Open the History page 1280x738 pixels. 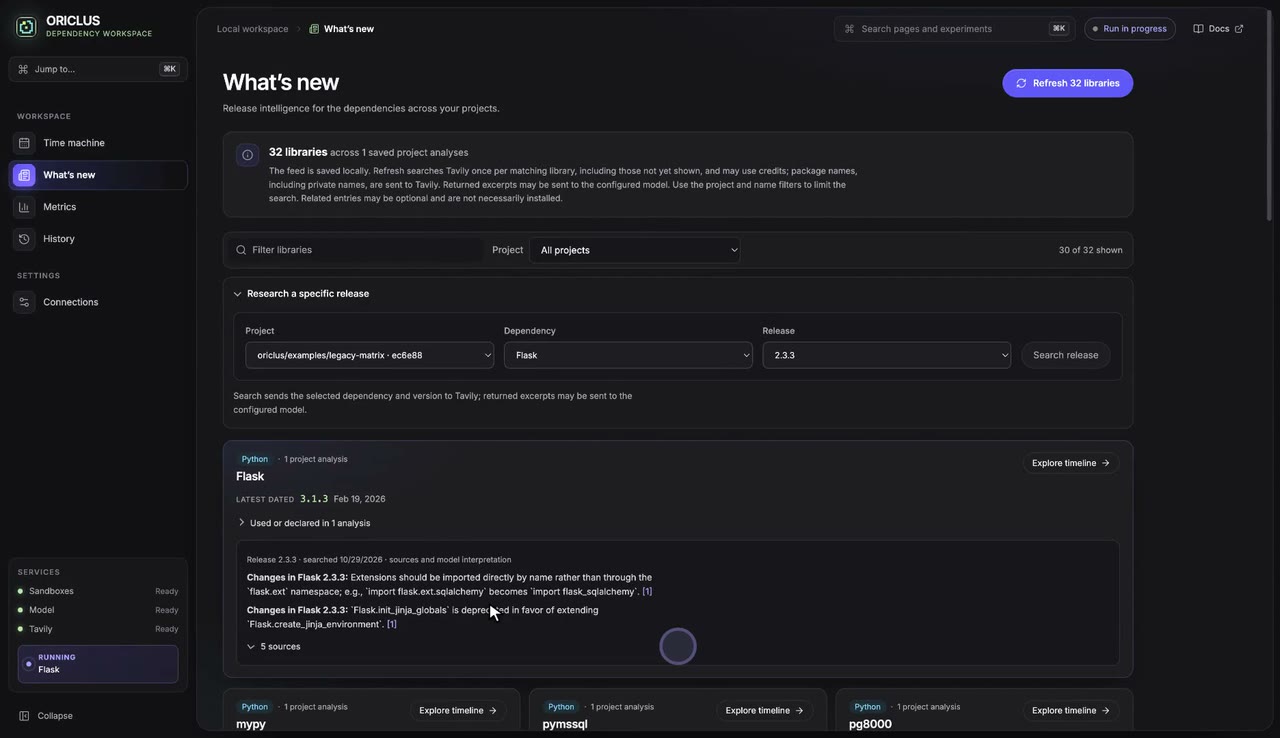coord(98,239)
